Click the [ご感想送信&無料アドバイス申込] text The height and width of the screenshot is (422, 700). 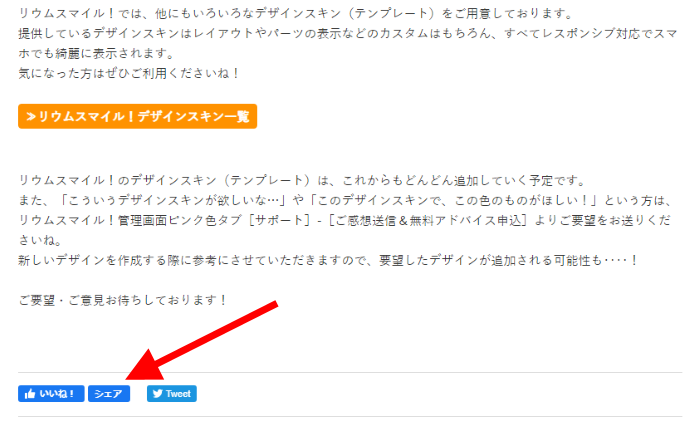click(x=428, y=220)
